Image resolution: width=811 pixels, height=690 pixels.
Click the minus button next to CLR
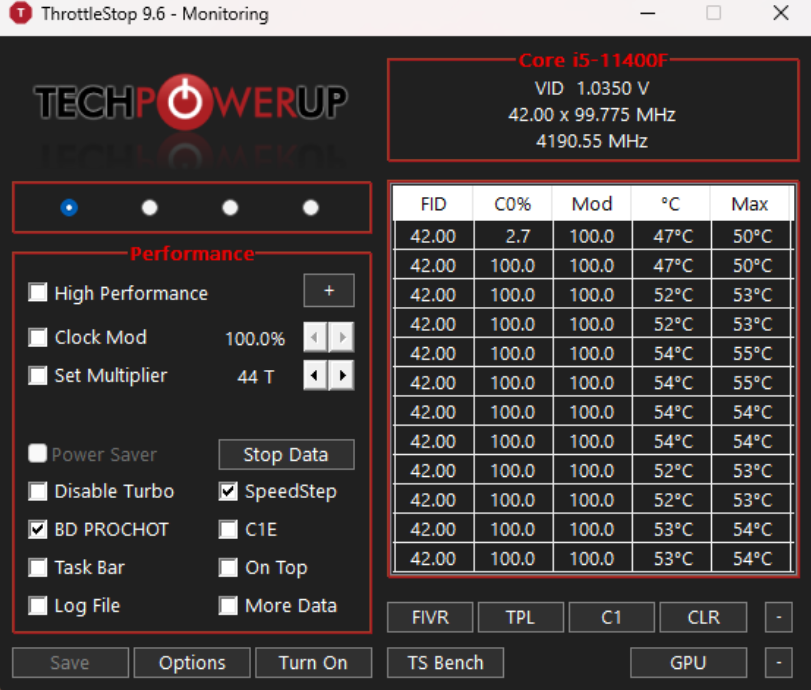point(779,617)
